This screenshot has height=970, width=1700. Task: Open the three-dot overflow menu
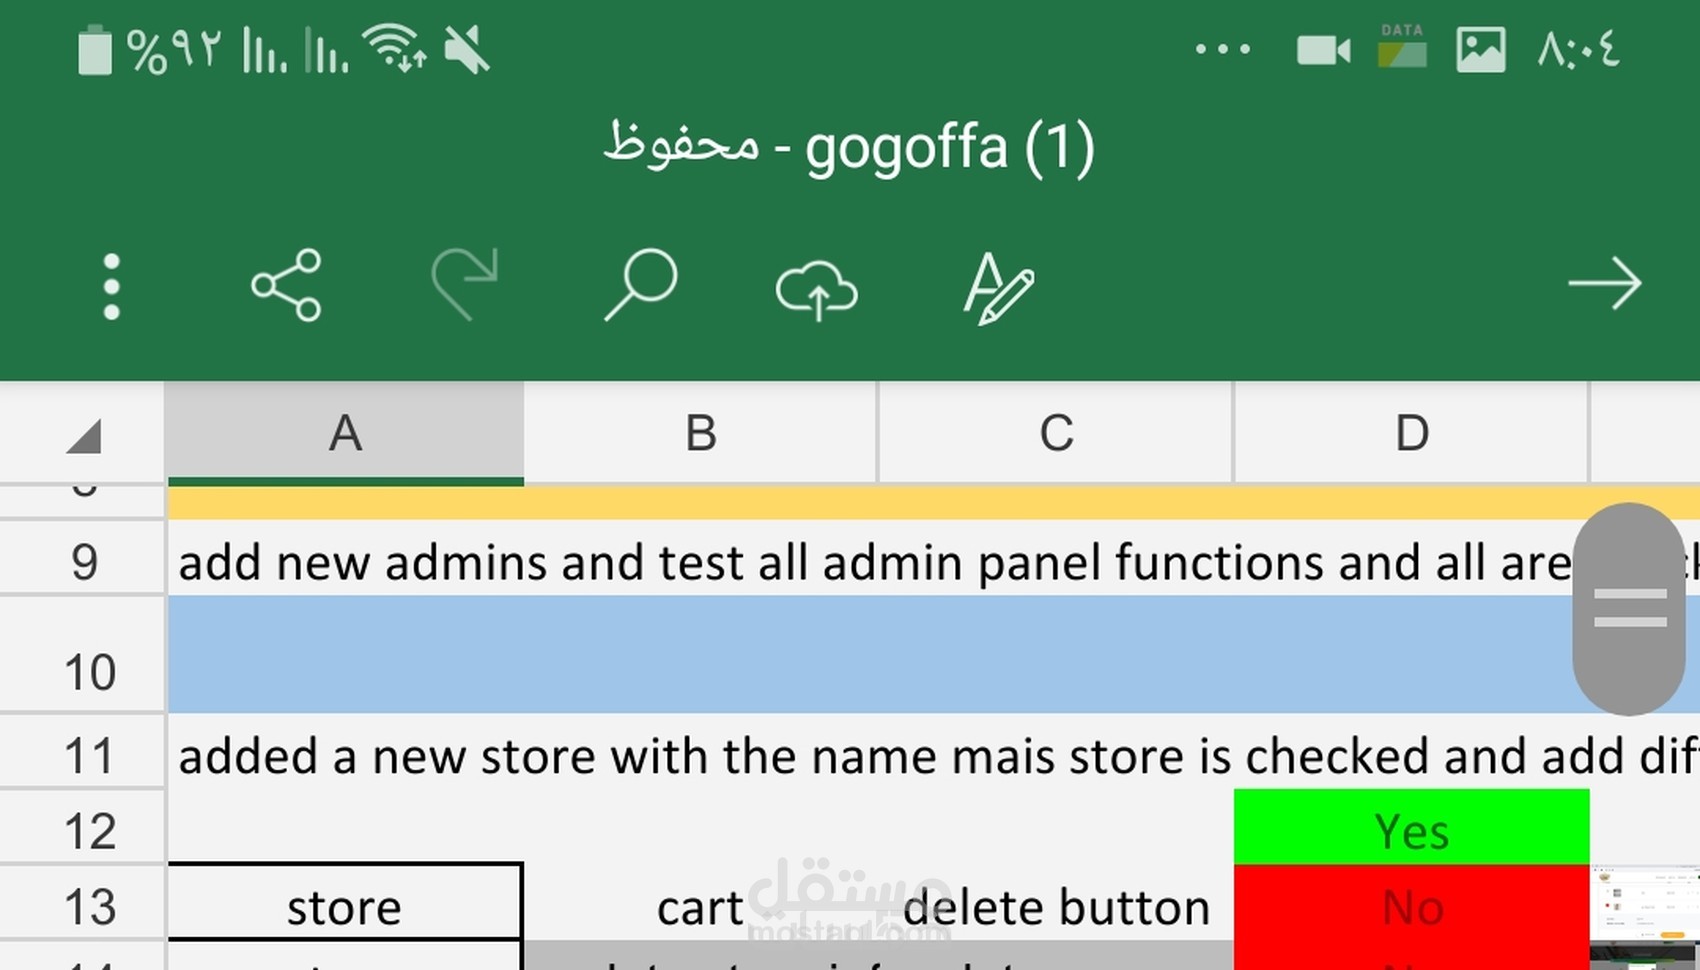point(111,287)
